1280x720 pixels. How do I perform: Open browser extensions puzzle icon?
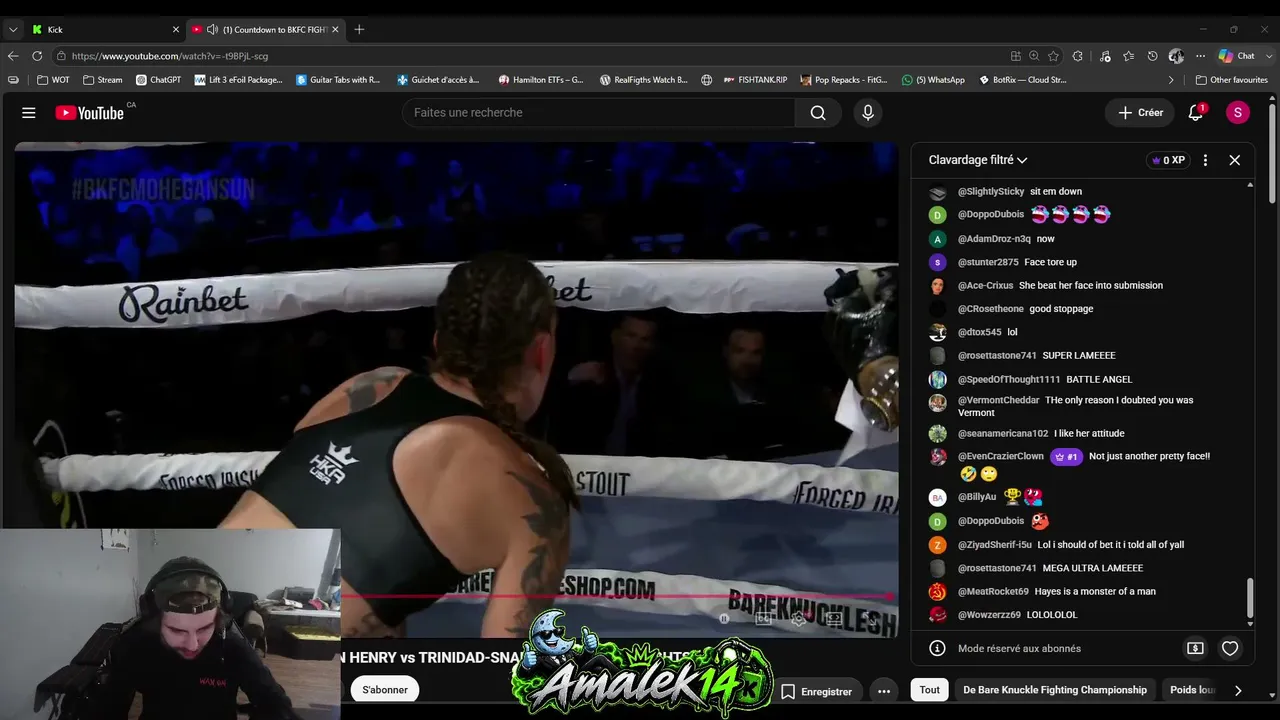1077,56
